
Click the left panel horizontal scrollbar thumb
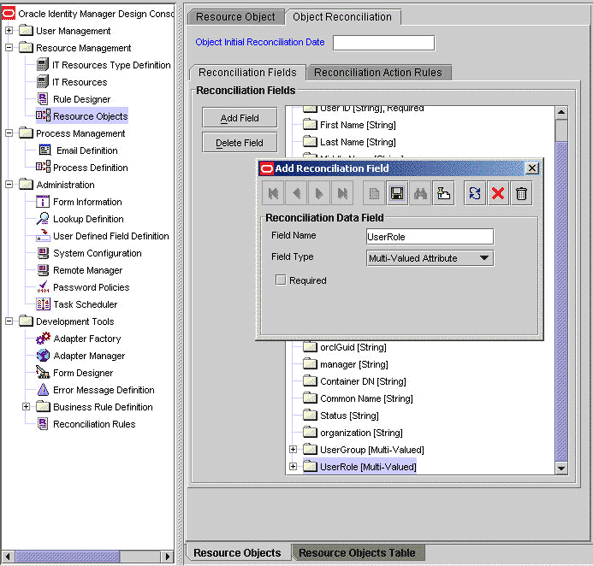(x=67, y=556)
